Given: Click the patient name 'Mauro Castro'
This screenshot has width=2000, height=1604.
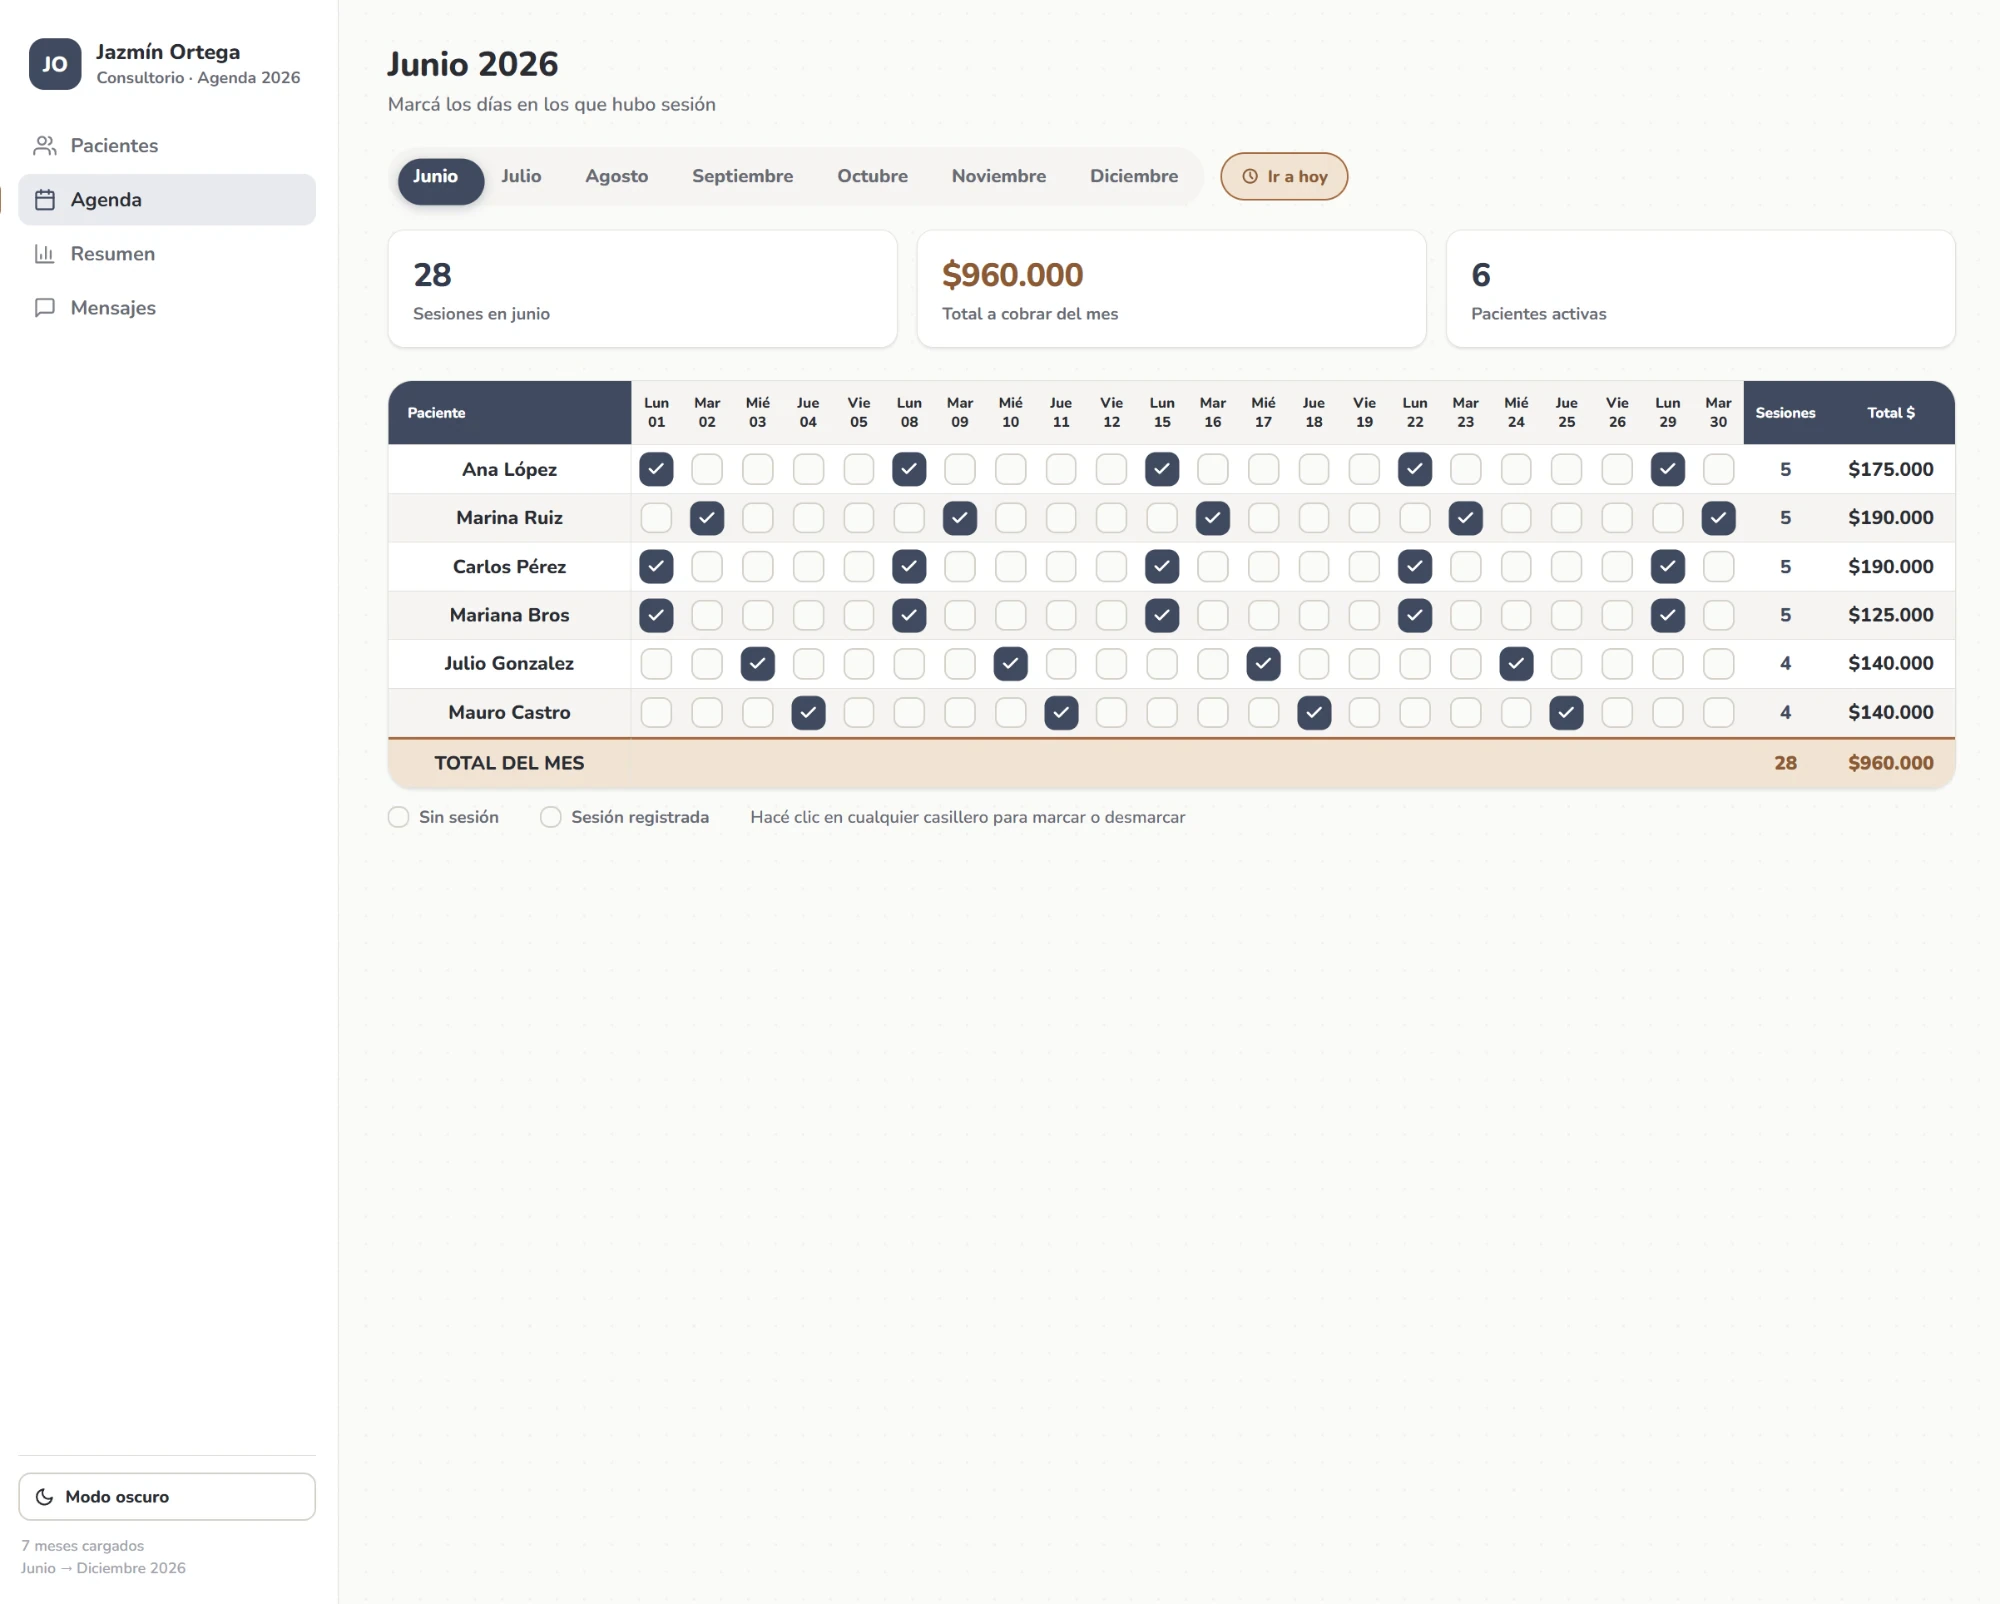Looking at the screenshot, I should coord(509,713).
